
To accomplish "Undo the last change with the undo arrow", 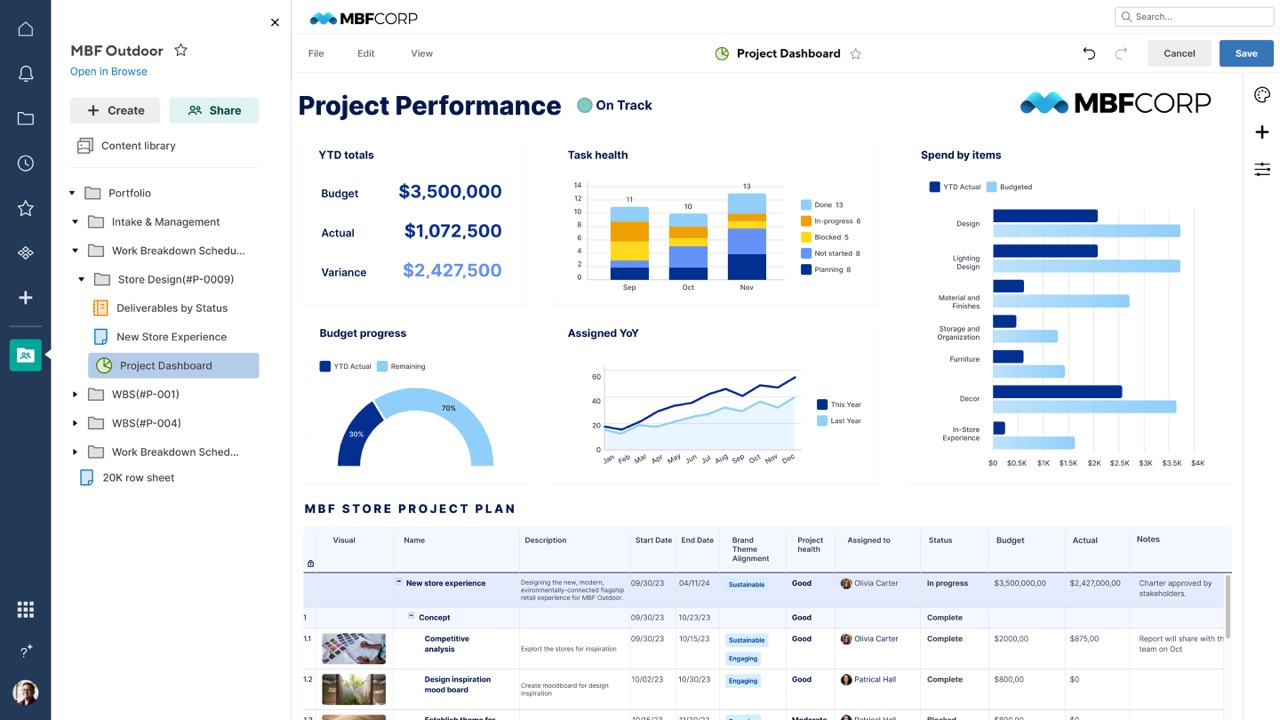I will 1089,53.
